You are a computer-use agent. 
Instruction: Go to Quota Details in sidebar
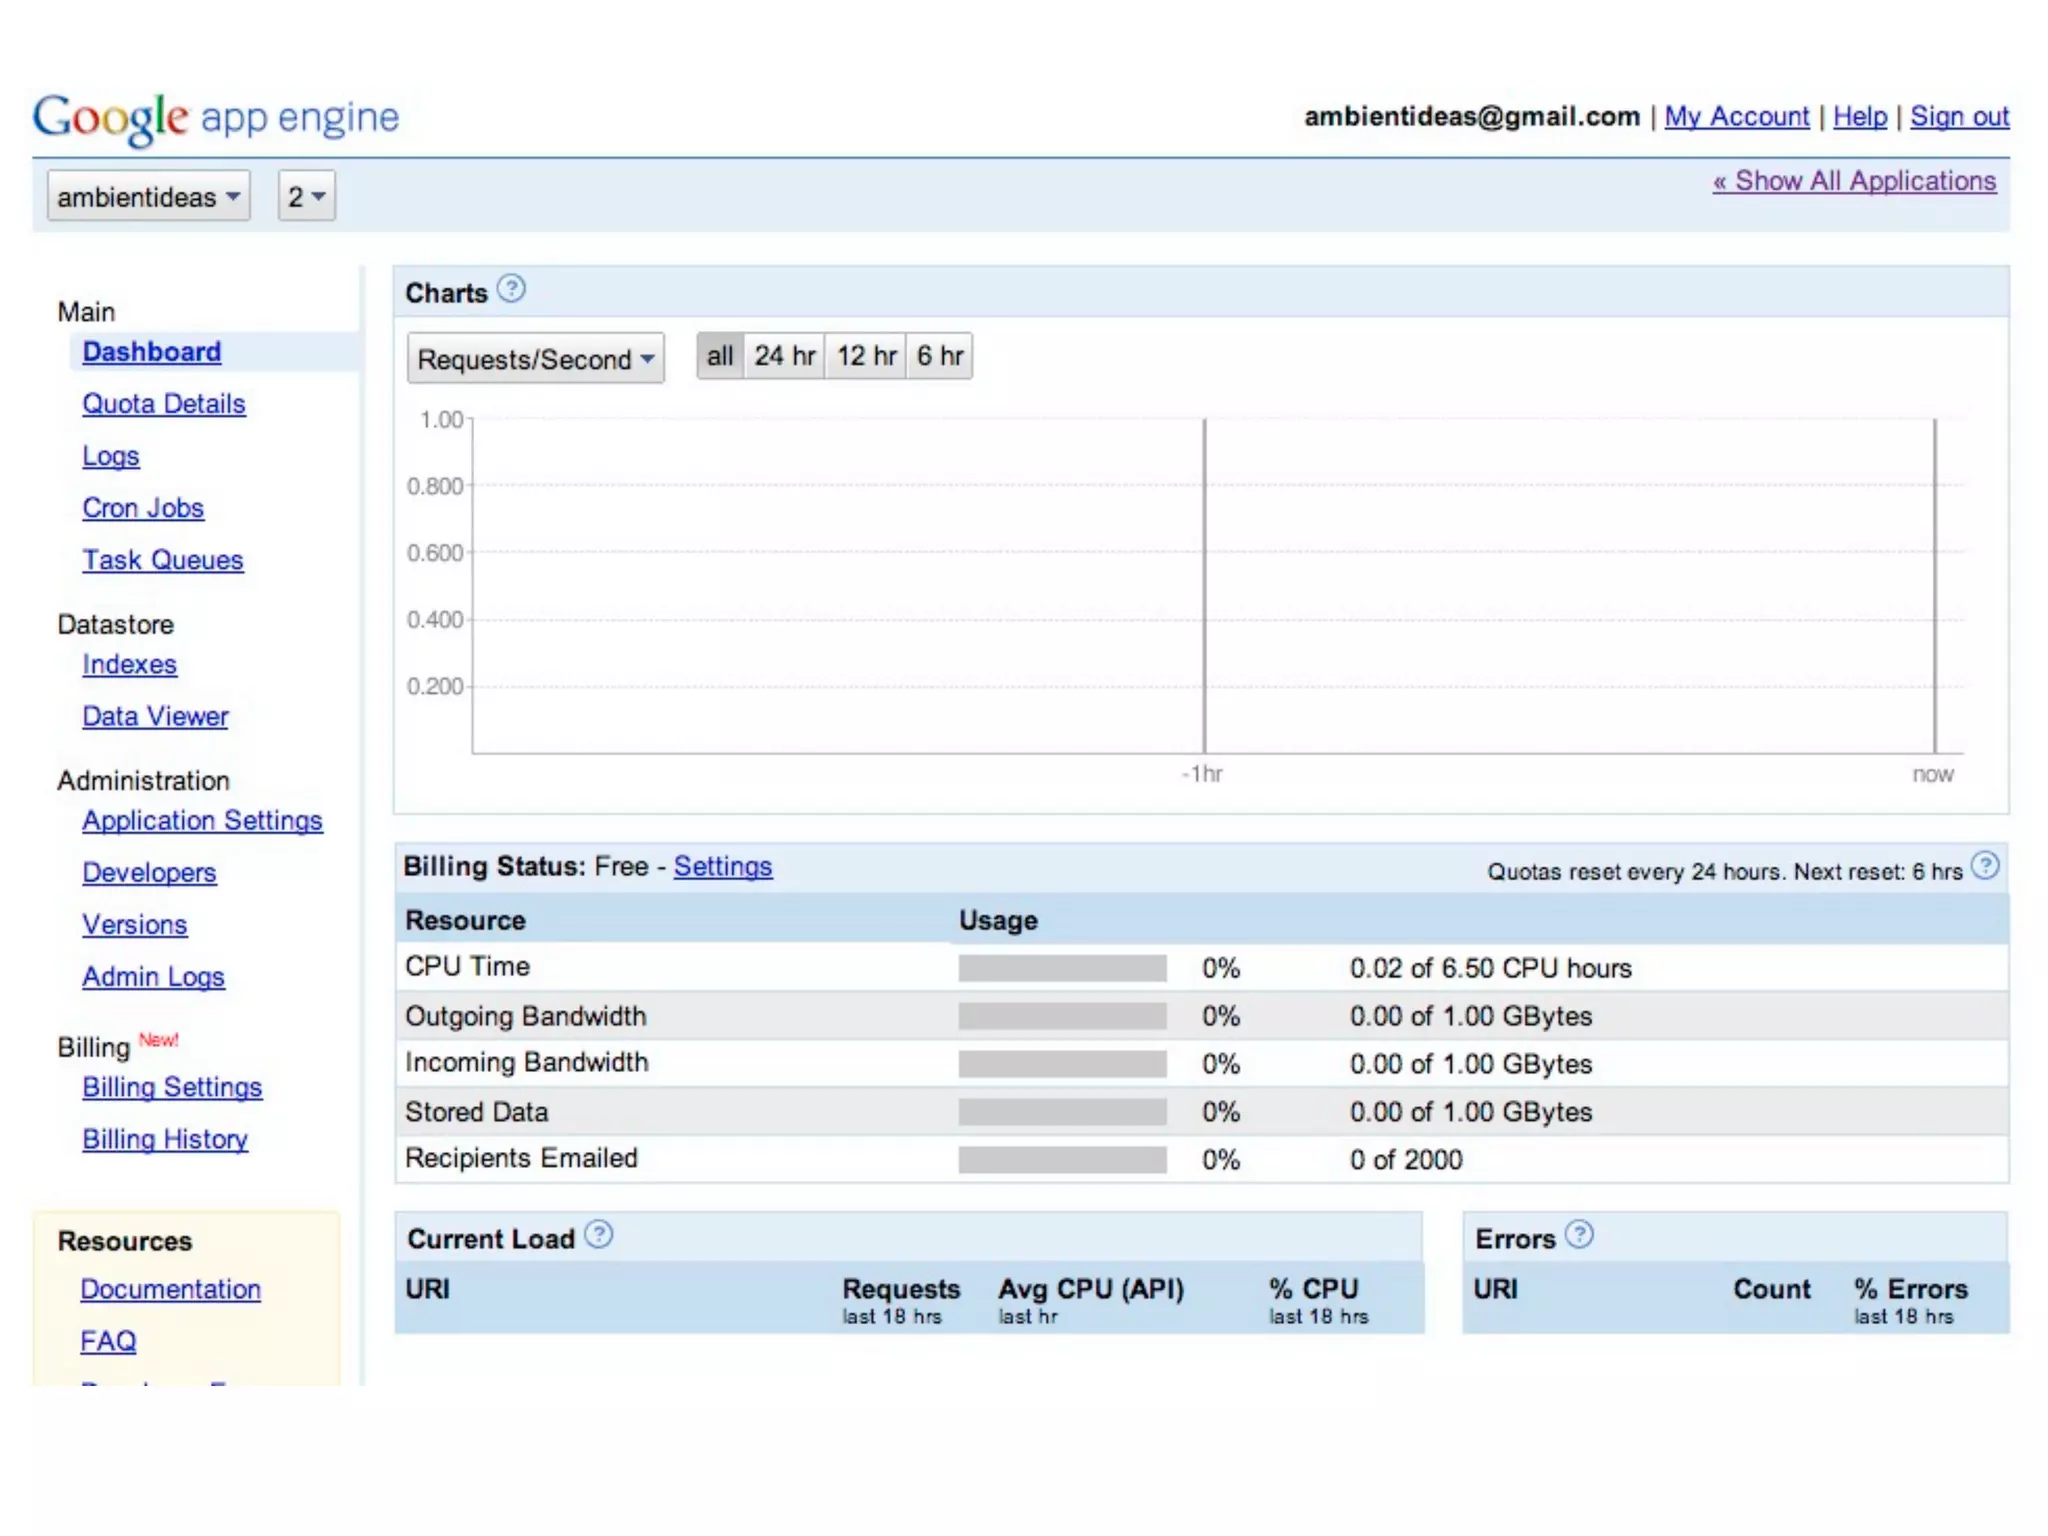(164, 404)
